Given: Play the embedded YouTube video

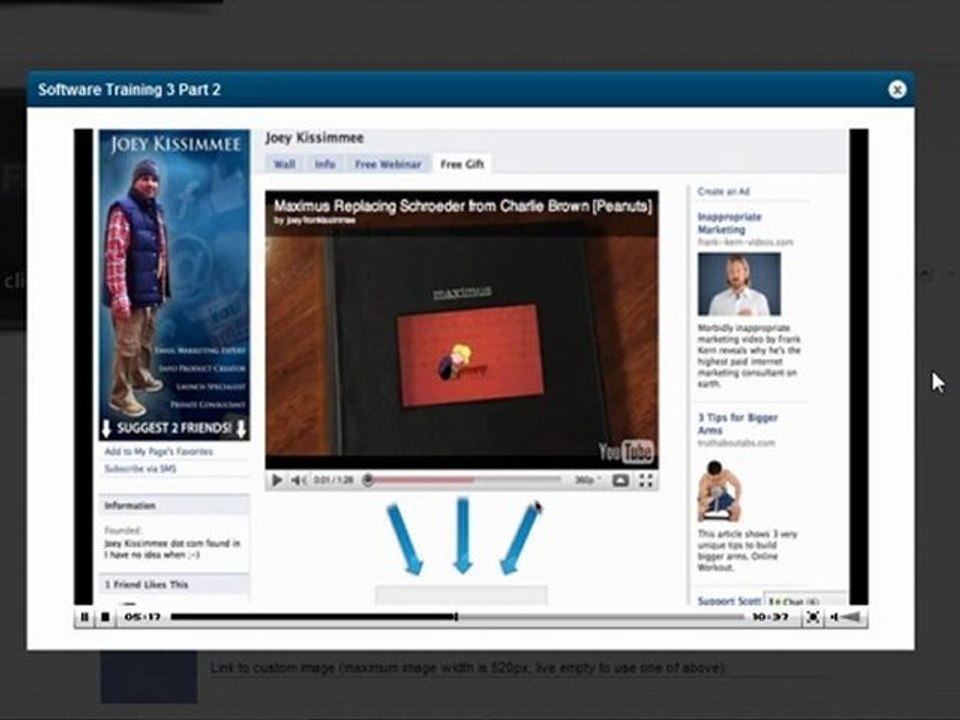Looking at the screenshot, I should [x=276, y=481].
